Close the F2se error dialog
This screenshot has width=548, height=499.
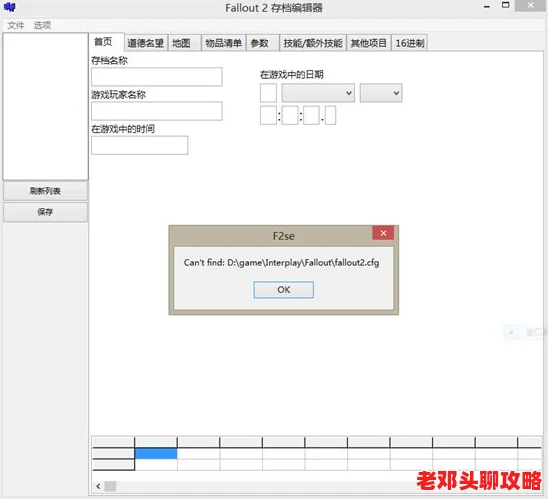tap(383, 233)
